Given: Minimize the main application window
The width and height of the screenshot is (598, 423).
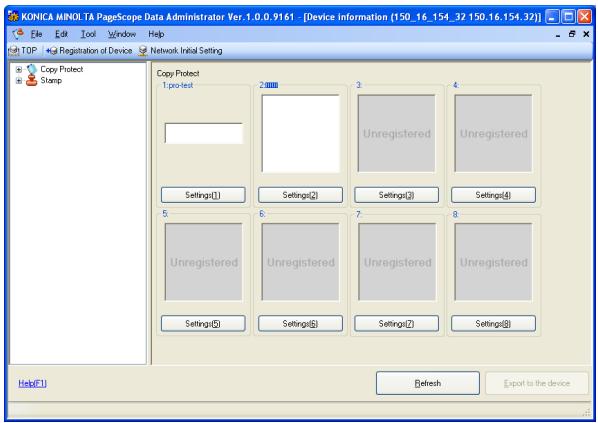Looking at the screenshot, I should coord(552,17).
